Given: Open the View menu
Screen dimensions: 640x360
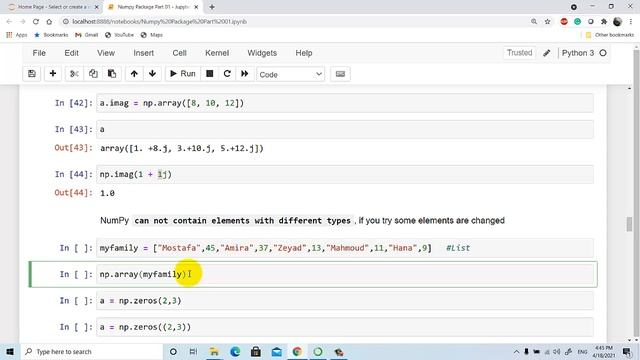Looking at the screenshot, I should [106, 53].
